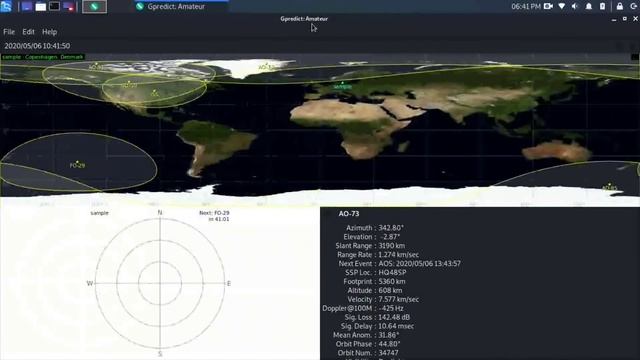Click the Sig. Loss value 142.48 dB
This screenshot has width=640, height=360.
[394, 318]
